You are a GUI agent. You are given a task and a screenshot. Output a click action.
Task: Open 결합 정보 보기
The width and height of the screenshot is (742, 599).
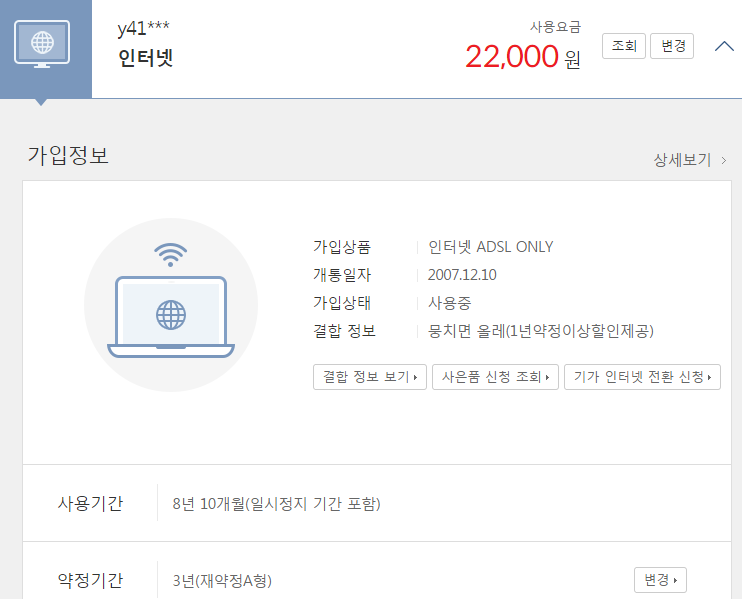(x=370, y=377)
